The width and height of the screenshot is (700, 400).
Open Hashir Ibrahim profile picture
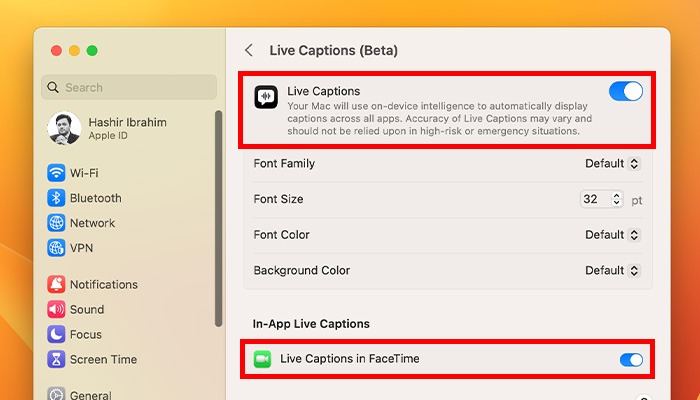64,128
